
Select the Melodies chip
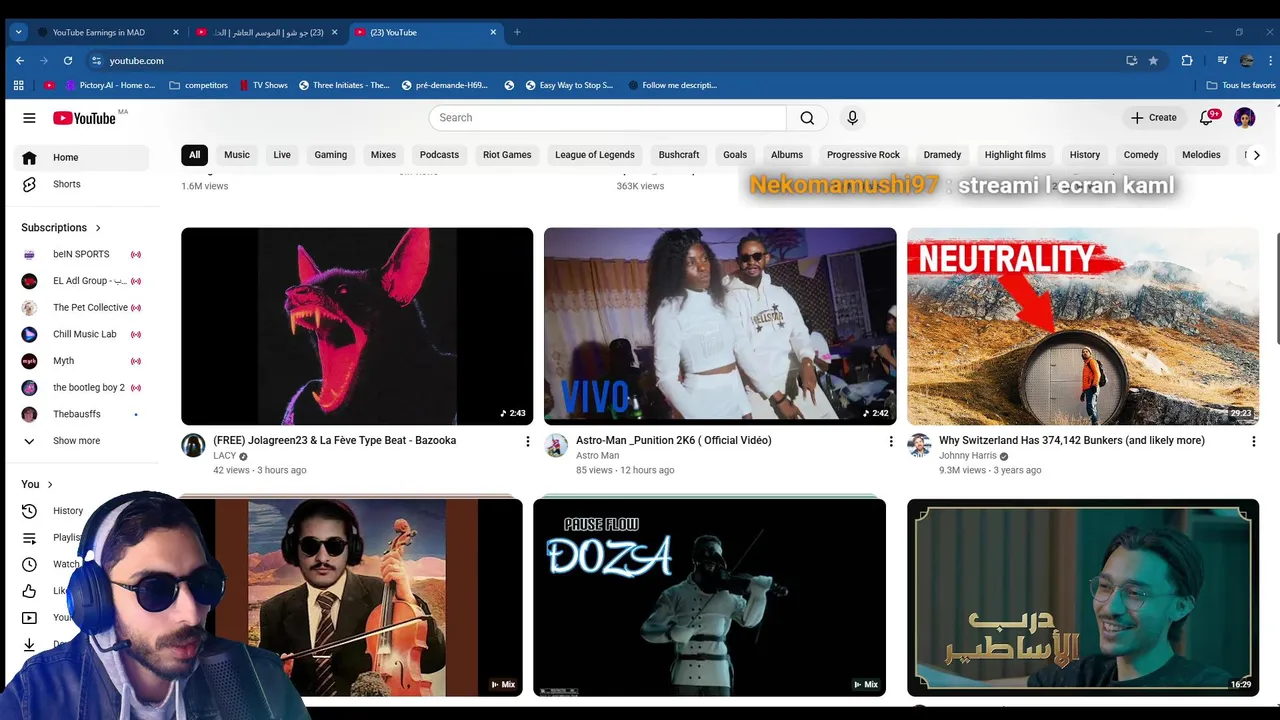[1201, 155]
